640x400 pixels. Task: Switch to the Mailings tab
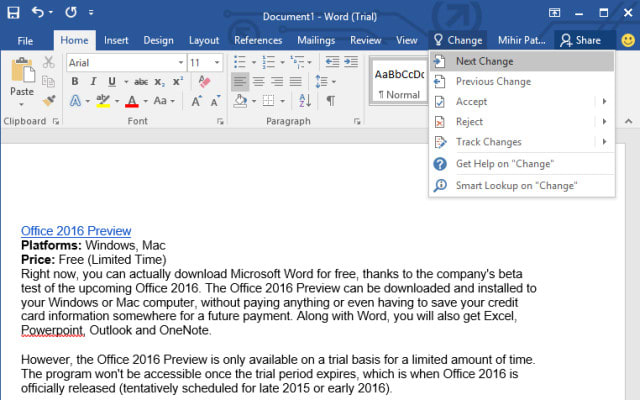click(x=316, y=40)
